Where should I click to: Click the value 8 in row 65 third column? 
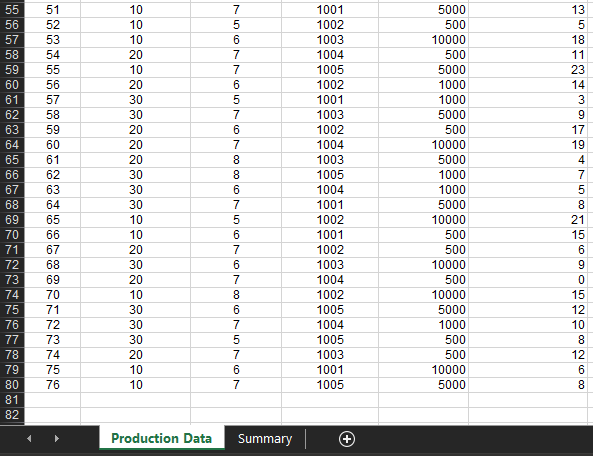coord(236,160)
